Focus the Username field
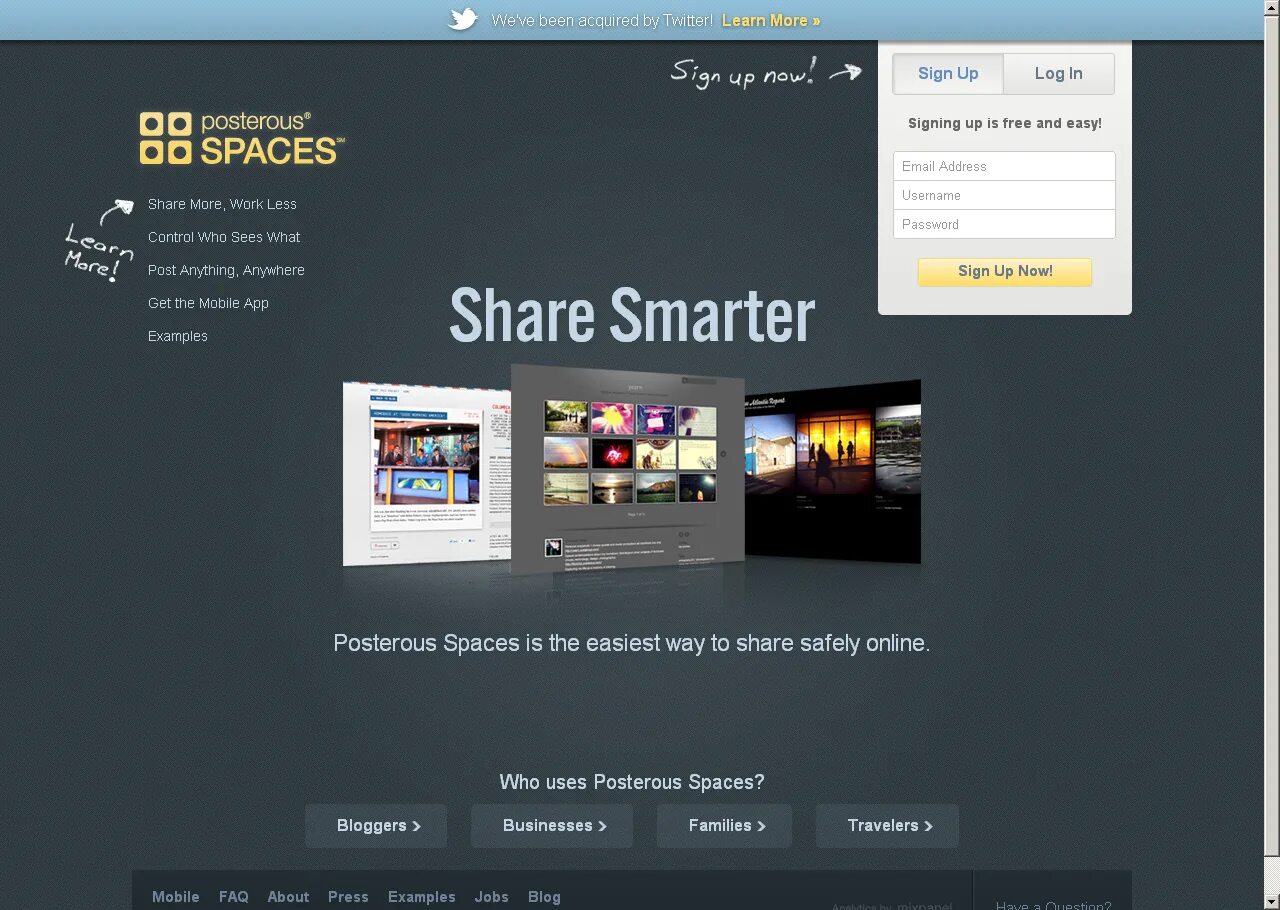The height and width of the screenshot is (910, 1280). [1004, 195]
